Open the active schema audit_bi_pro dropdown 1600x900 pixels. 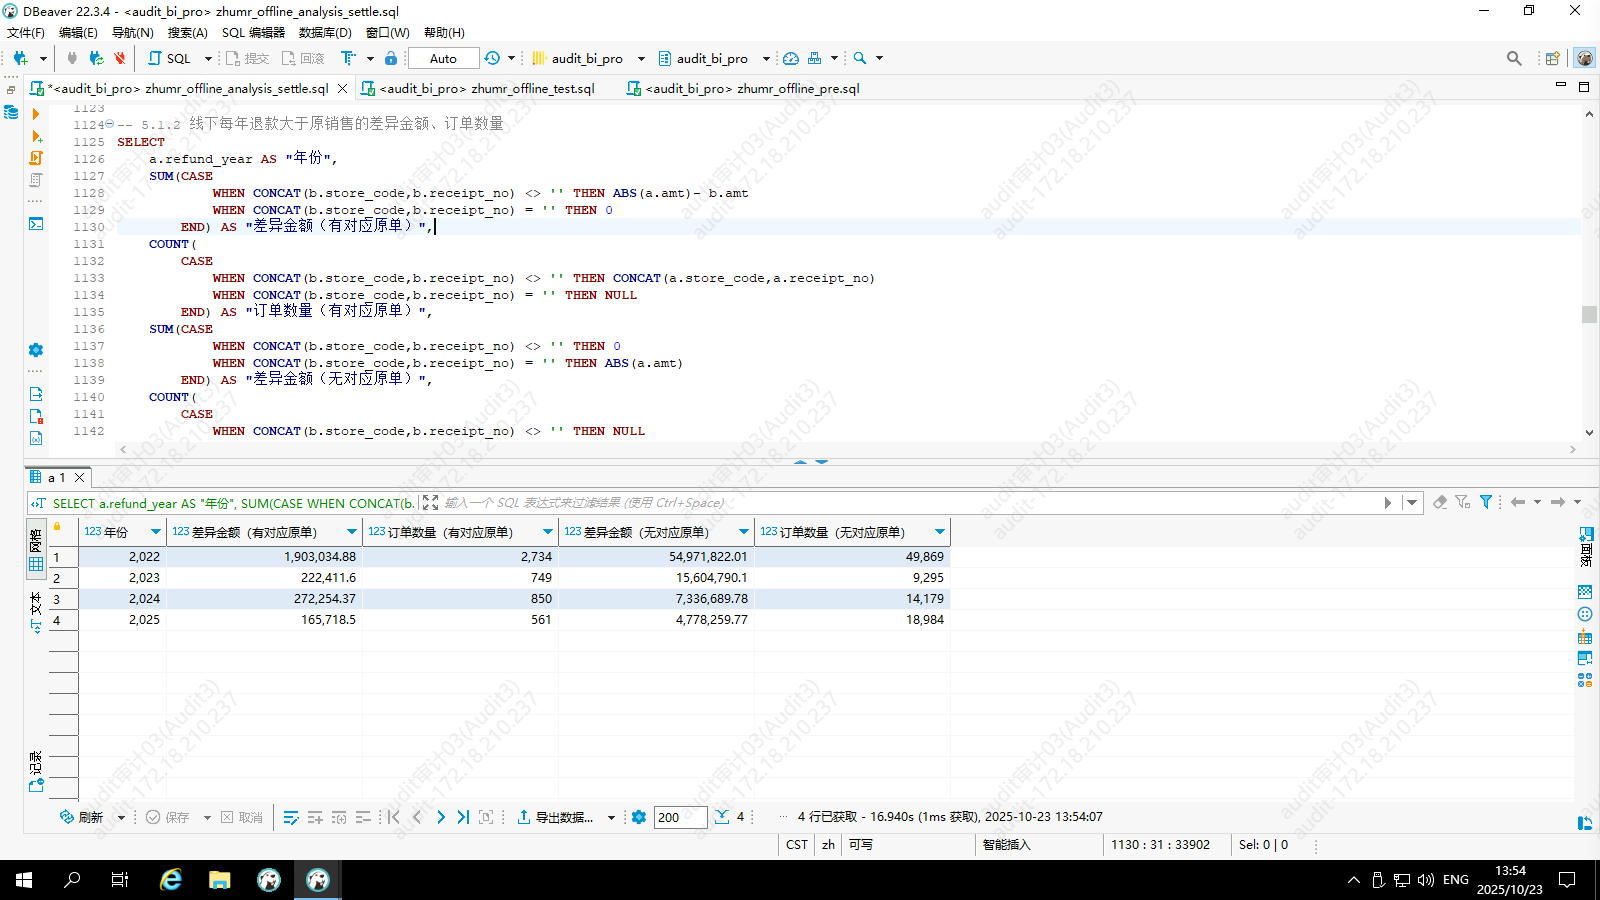coord(766,58)
